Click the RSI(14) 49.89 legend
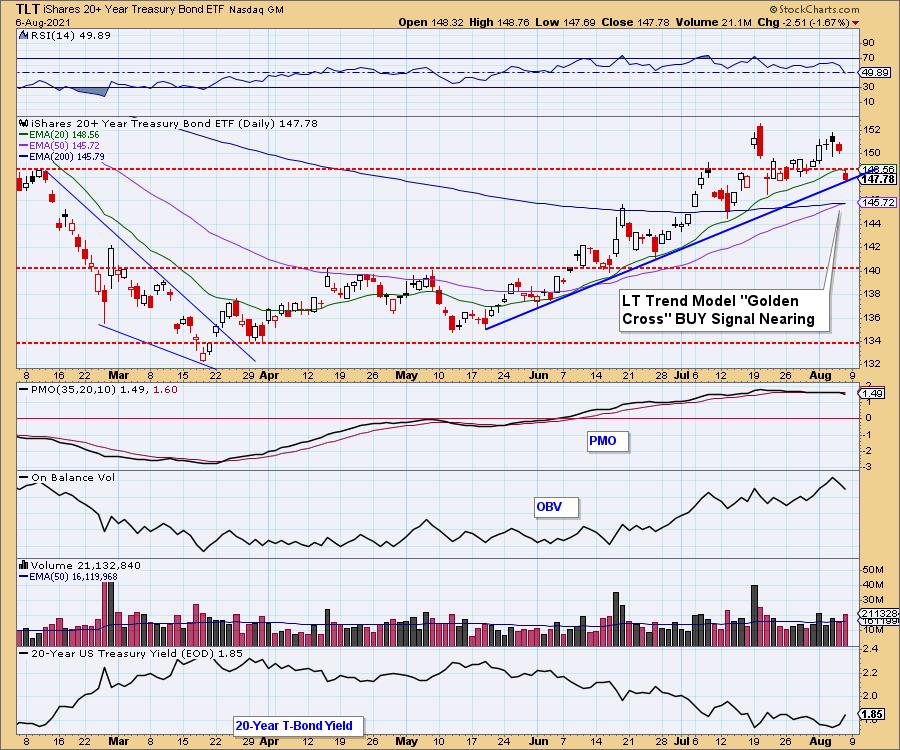Viewport: 900px width, 750px height. [70, 36]
